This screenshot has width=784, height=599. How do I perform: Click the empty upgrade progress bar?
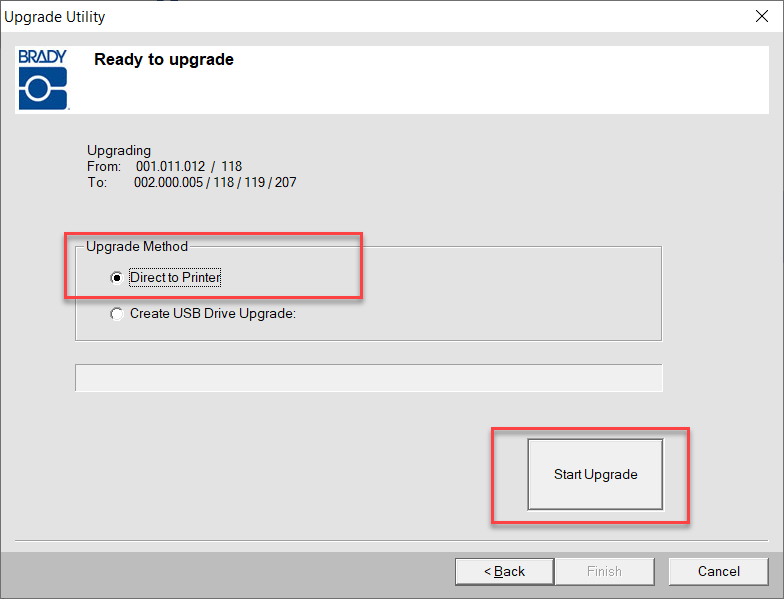click(368, 378)
